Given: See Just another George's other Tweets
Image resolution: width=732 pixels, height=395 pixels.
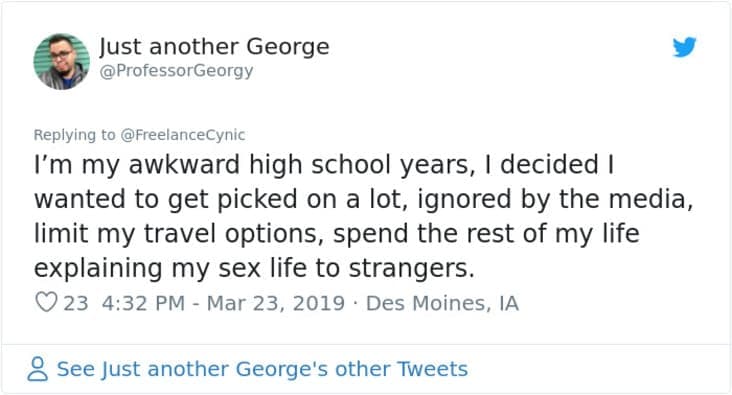Looking at the screenshot, I should 262,369.
